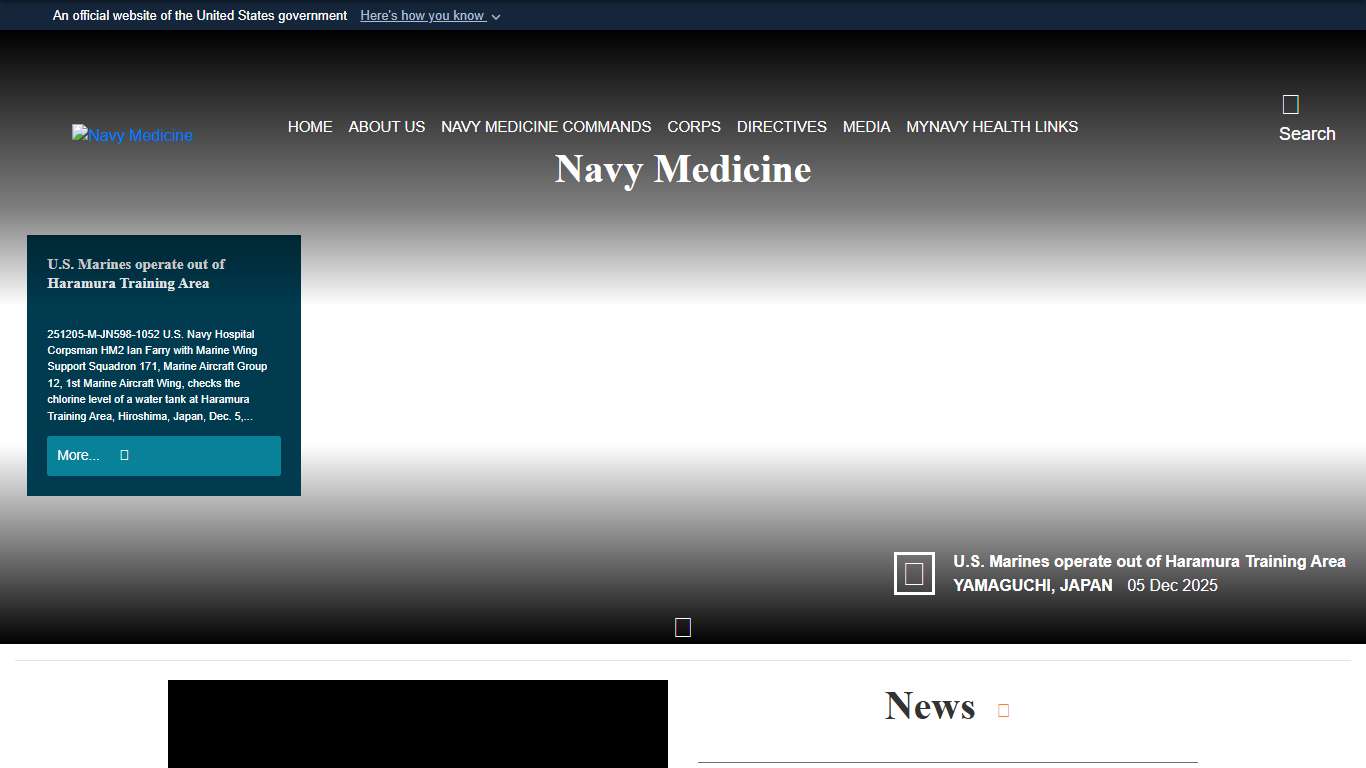This screenshot has height=768, width=1366.
Task: Open the News section heading
Action: [x=929, y=706]
